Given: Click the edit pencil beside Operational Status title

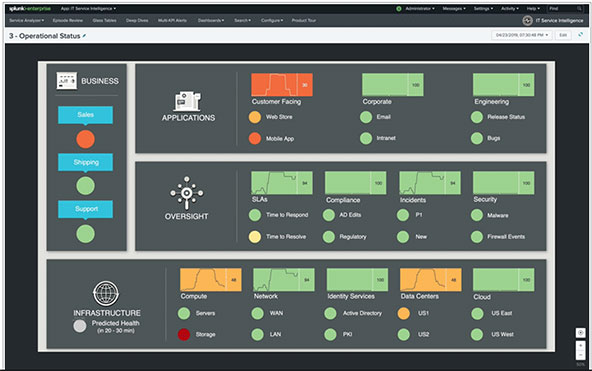Looking at the screenshot, I should click(x=84, y=36).
